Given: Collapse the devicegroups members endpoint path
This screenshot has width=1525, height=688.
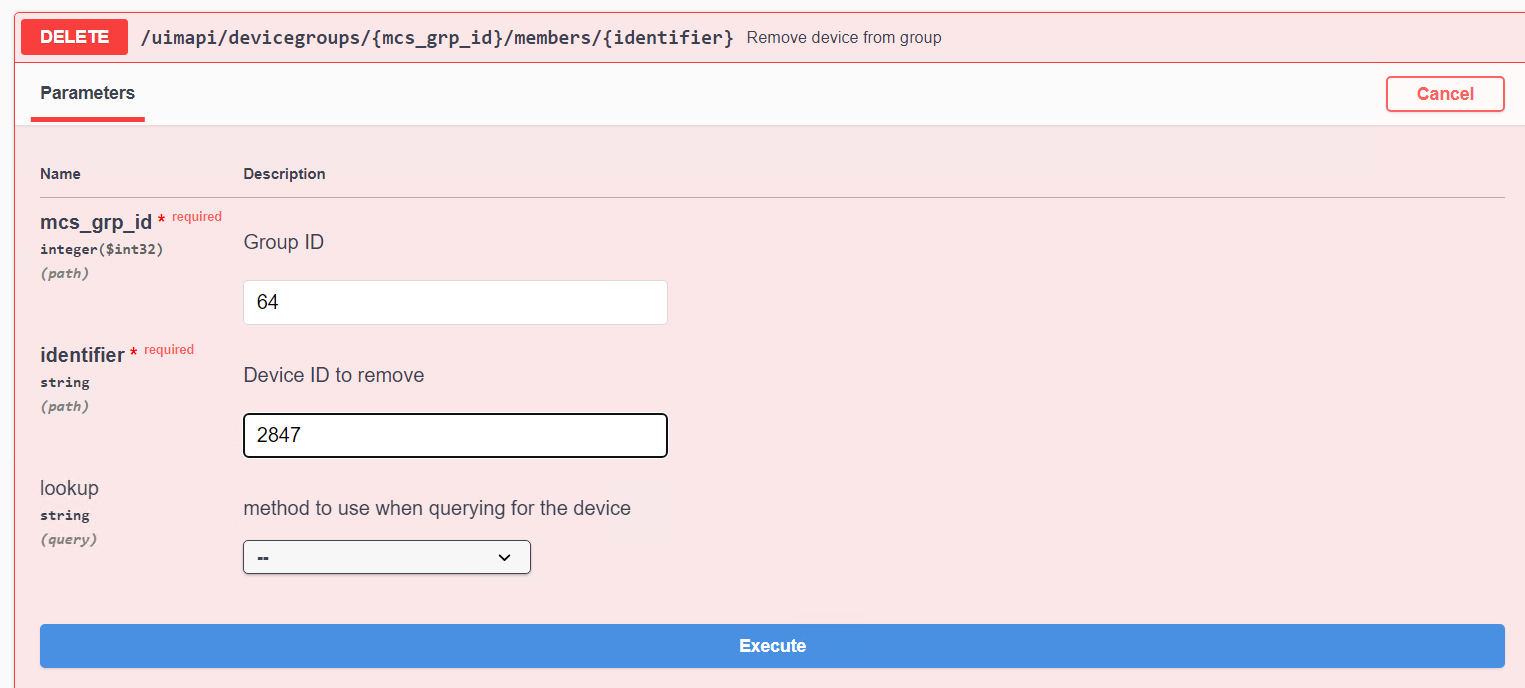Looking at the screenshot, I should pos(437,38).
